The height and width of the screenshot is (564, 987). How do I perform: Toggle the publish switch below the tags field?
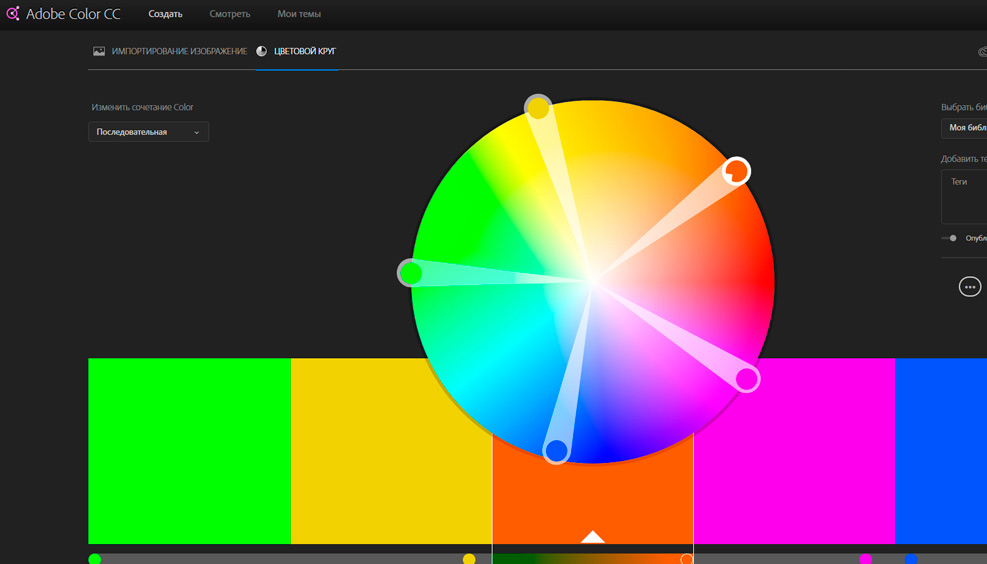click(x=949, y=238)
